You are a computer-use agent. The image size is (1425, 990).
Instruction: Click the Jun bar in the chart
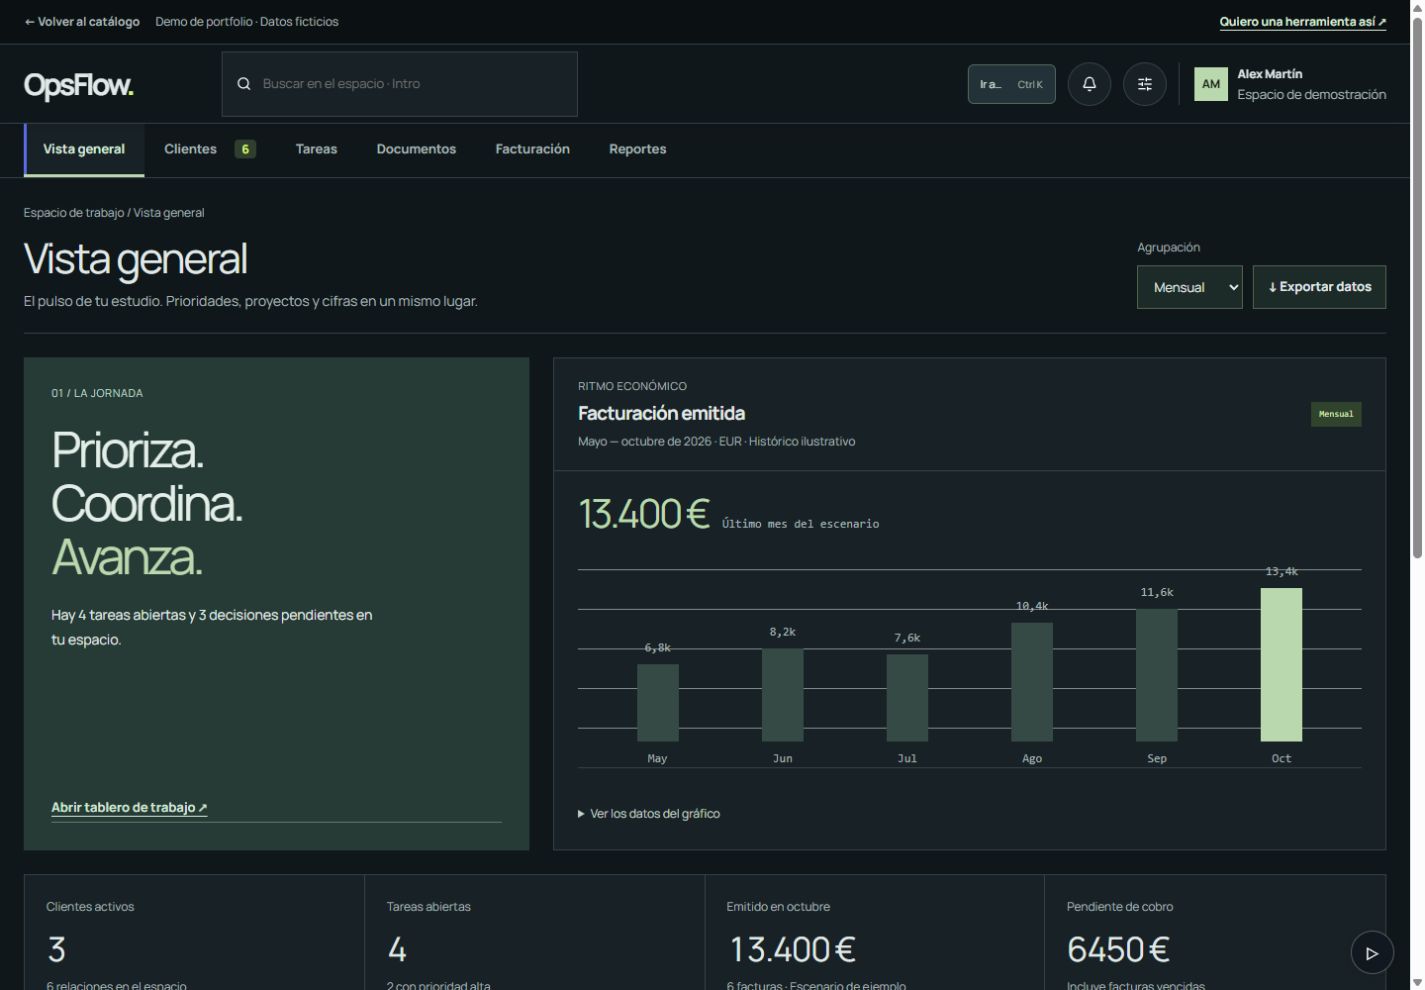click(782, 695)
